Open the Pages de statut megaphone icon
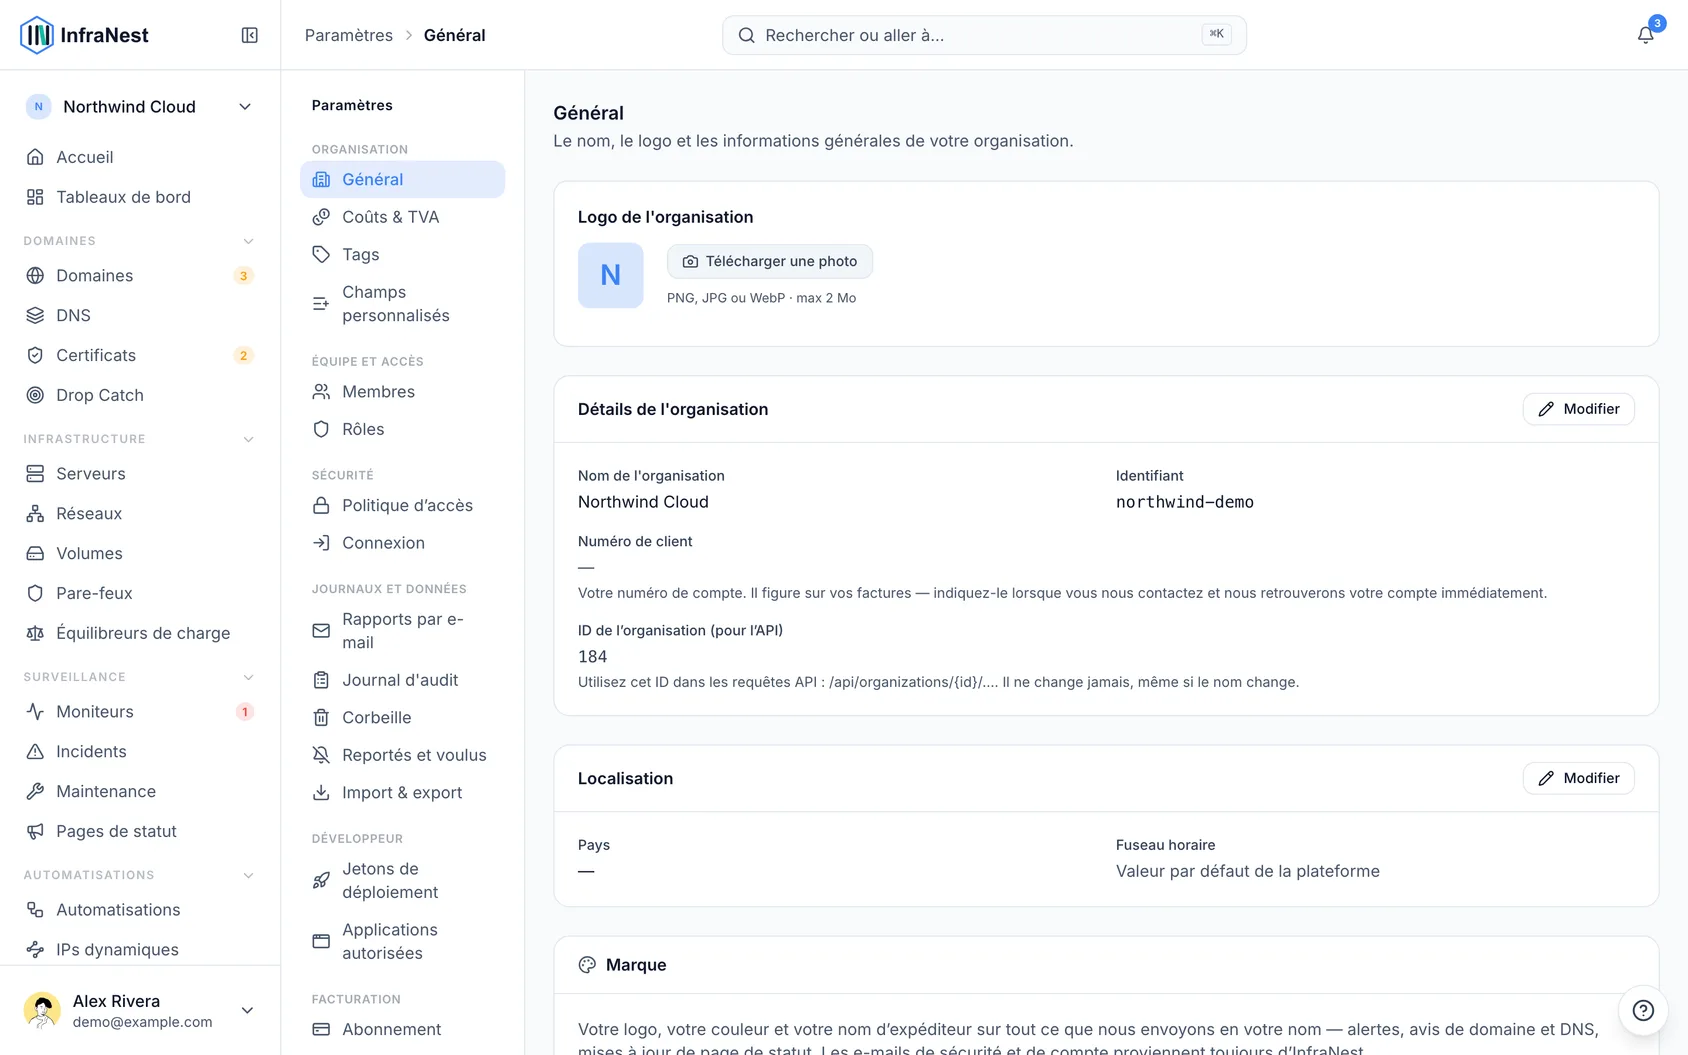The height and width of the screenshot is (1055, 1688). coord(35,831)
